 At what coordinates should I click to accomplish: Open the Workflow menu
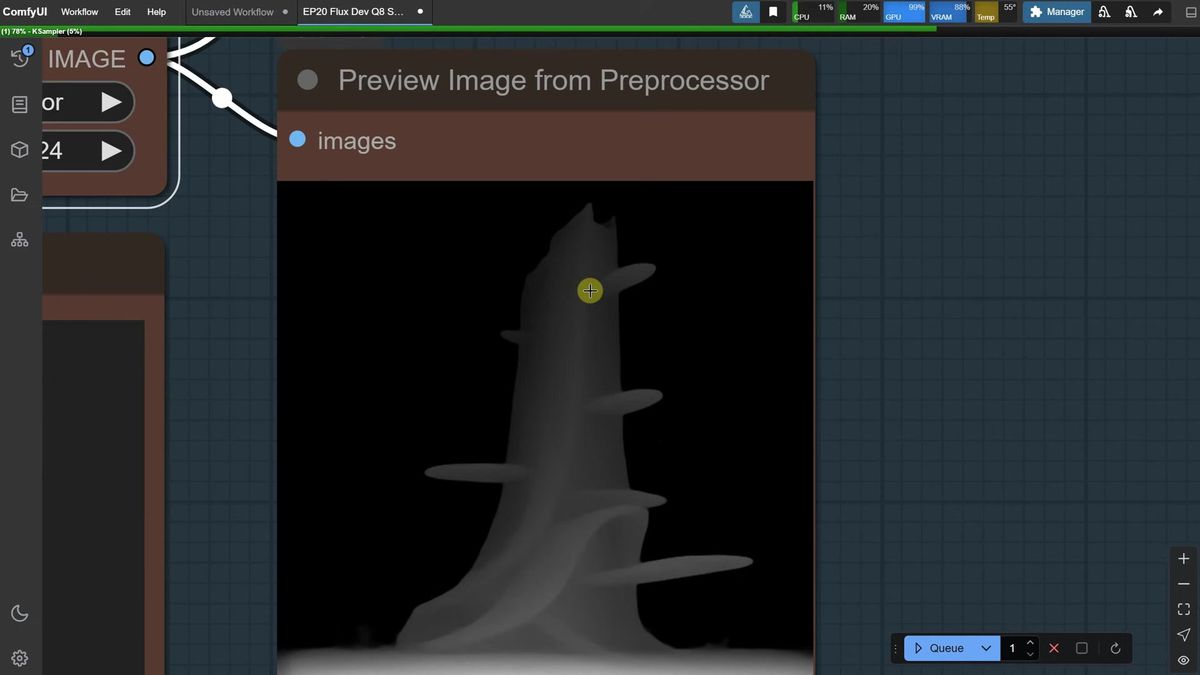pyautogui.click(x=79, y=12)
